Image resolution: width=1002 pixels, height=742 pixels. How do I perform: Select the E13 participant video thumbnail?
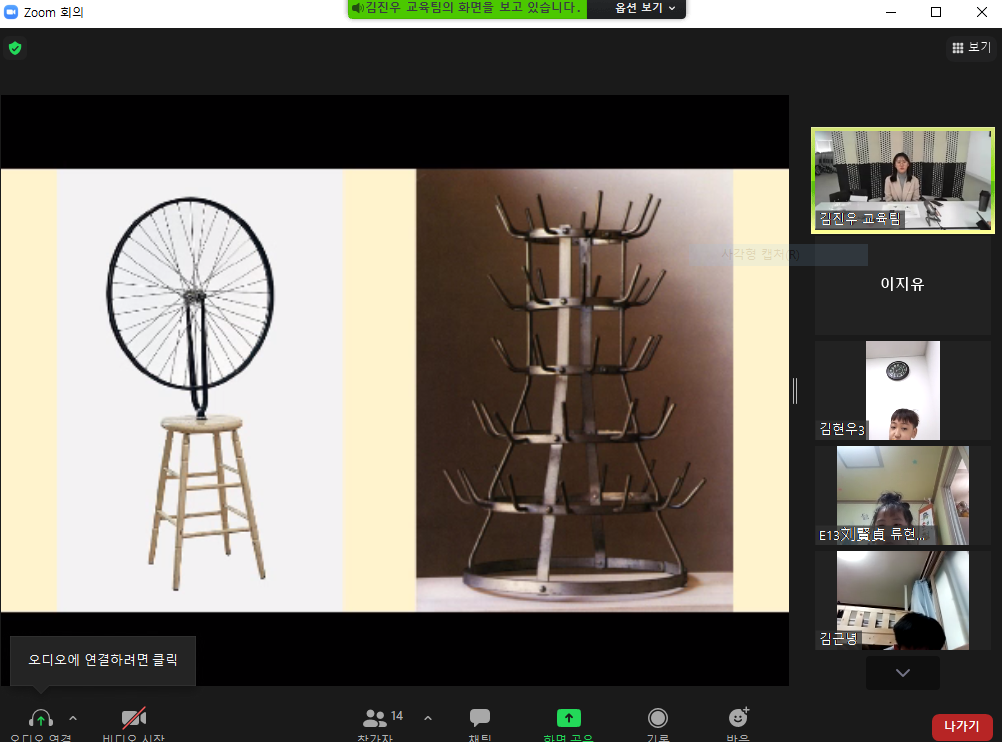click(x=902, y=495)
